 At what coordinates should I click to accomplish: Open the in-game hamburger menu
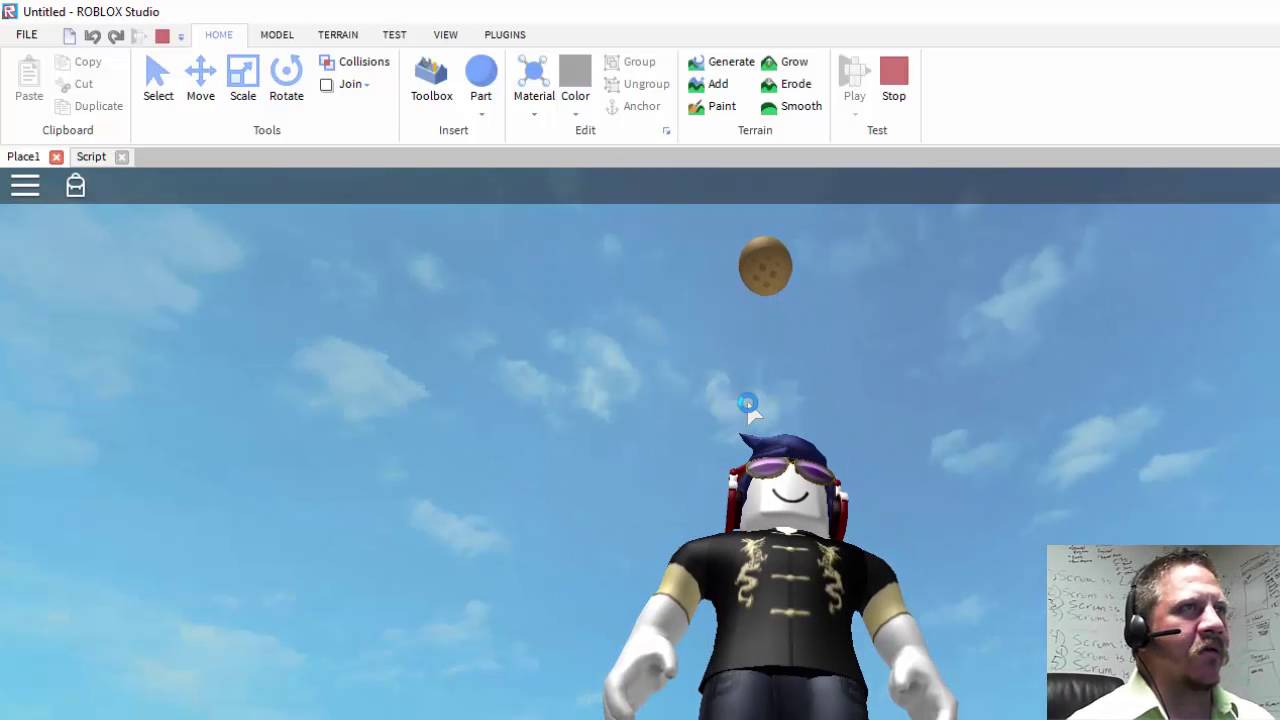pyautogui.click(x=25, y=185)
